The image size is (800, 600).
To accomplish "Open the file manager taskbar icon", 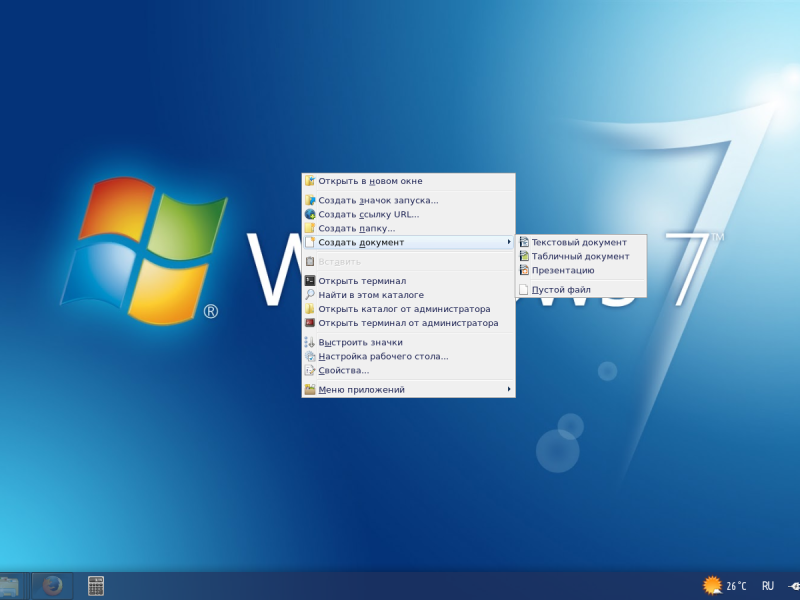I will (9, 586).
